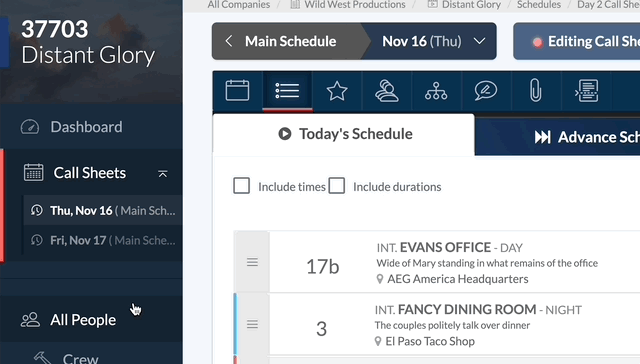Click the All People group icon

click(x=30, y=320)
